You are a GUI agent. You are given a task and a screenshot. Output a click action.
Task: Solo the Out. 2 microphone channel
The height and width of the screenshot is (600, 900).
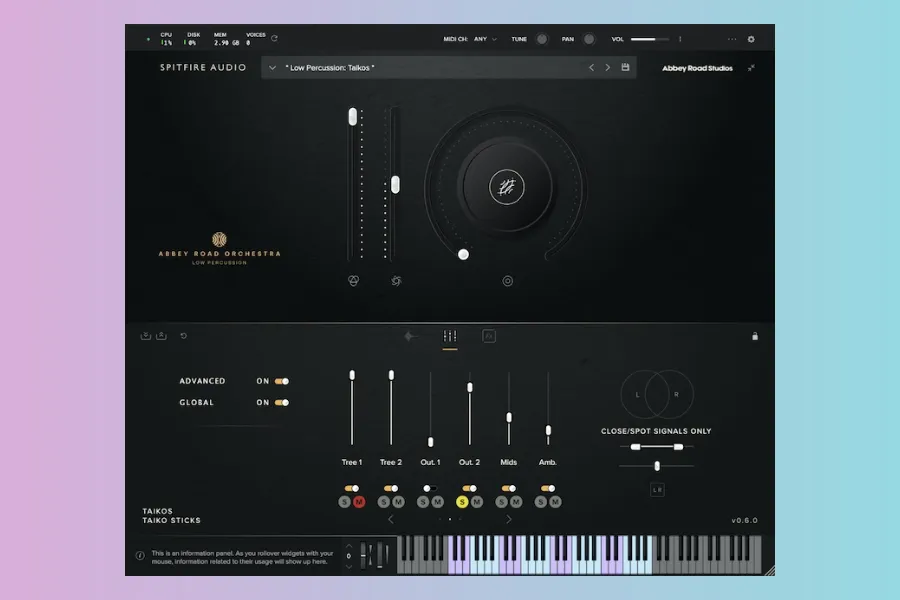[463, 502]
